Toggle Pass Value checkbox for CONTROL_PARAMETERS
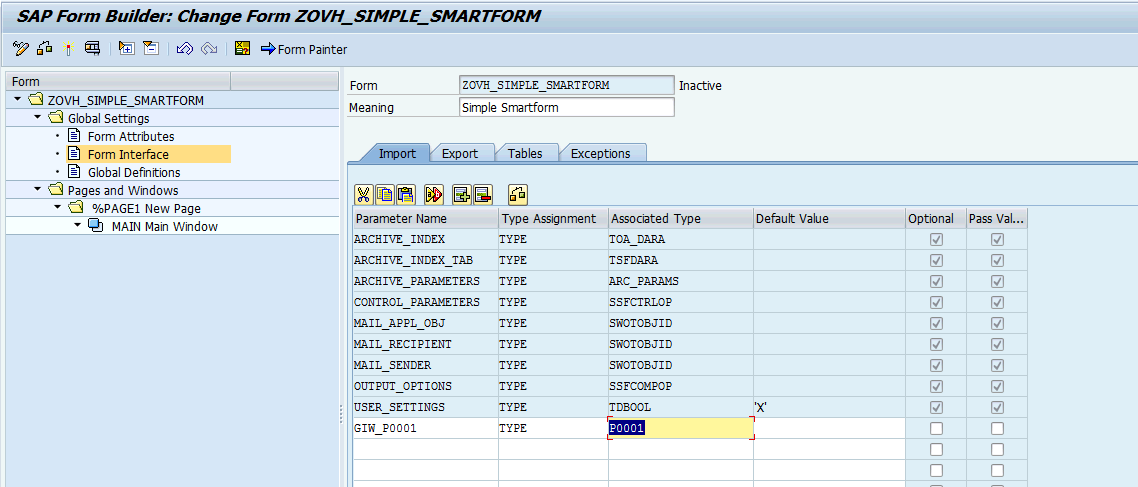 997,302
